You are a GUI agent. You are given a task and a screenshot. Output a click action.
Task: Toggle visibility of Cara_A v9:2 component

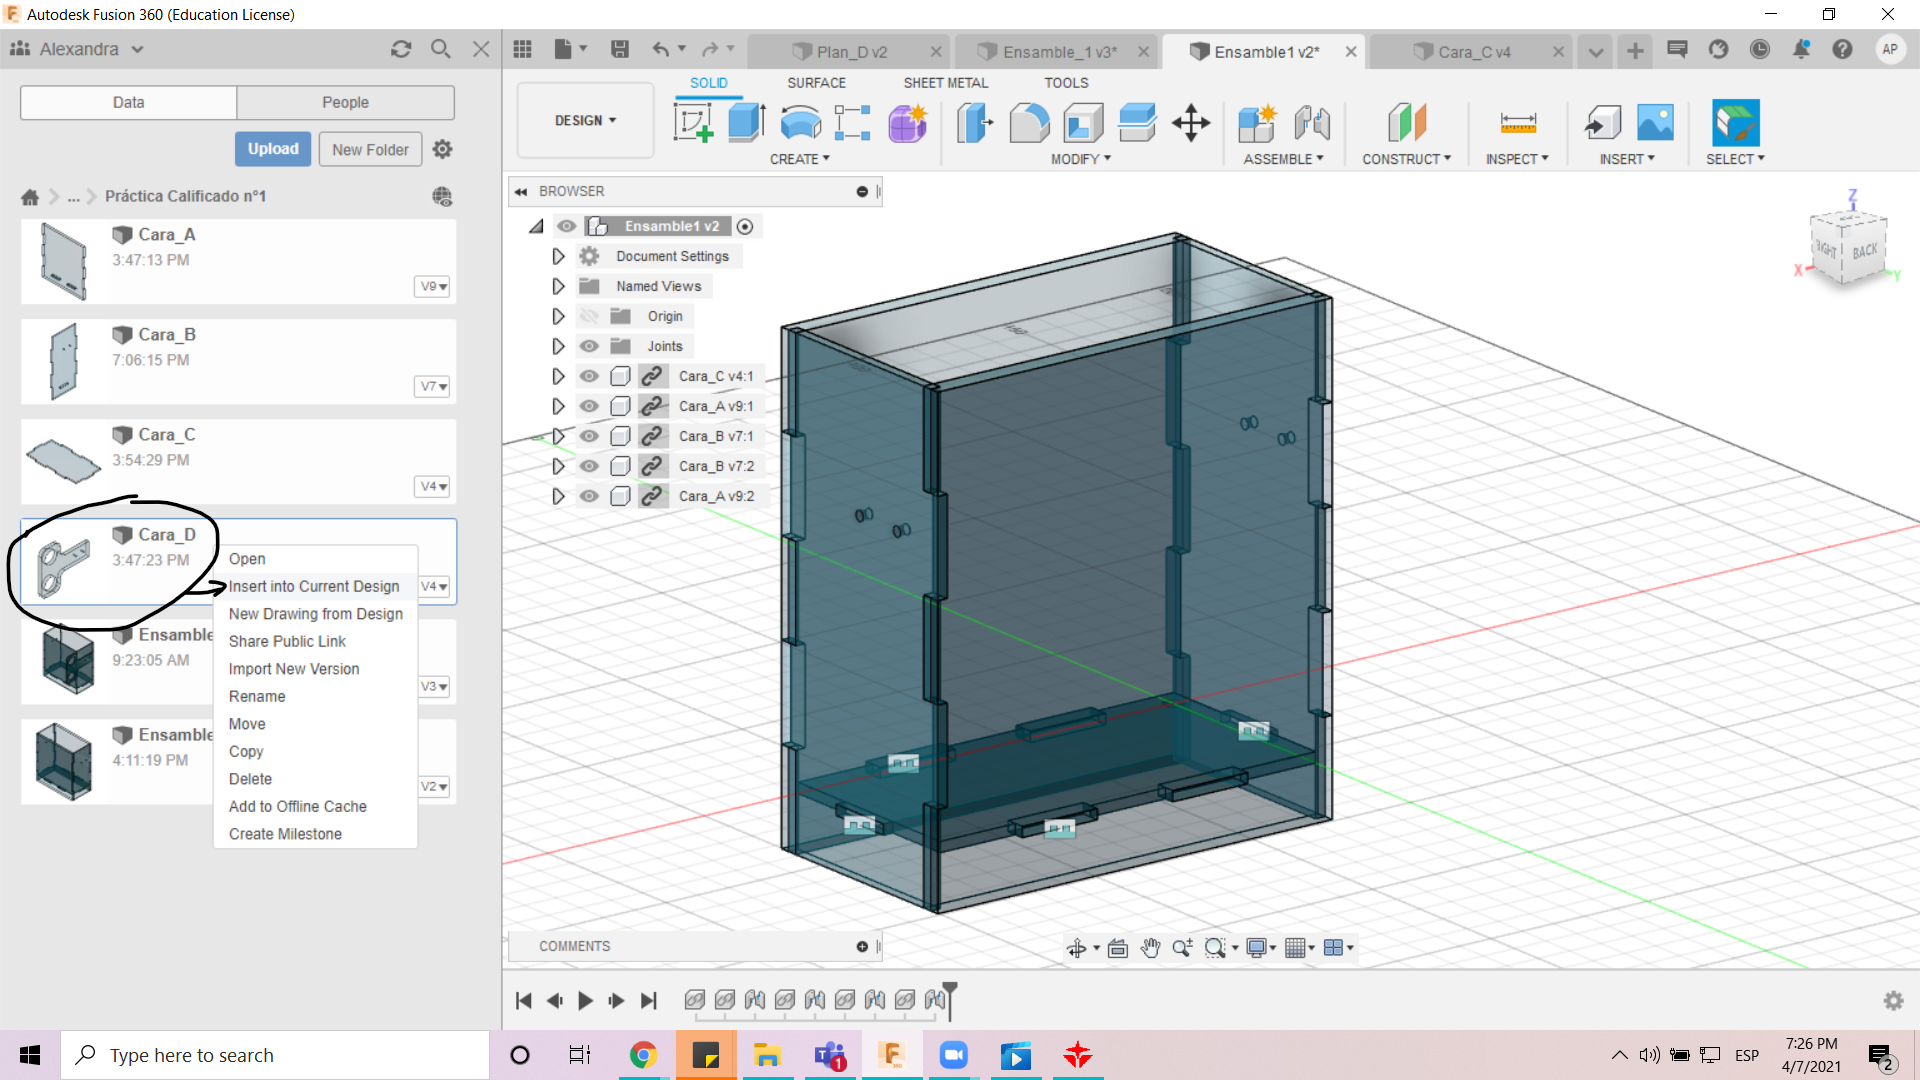point(589,496)
